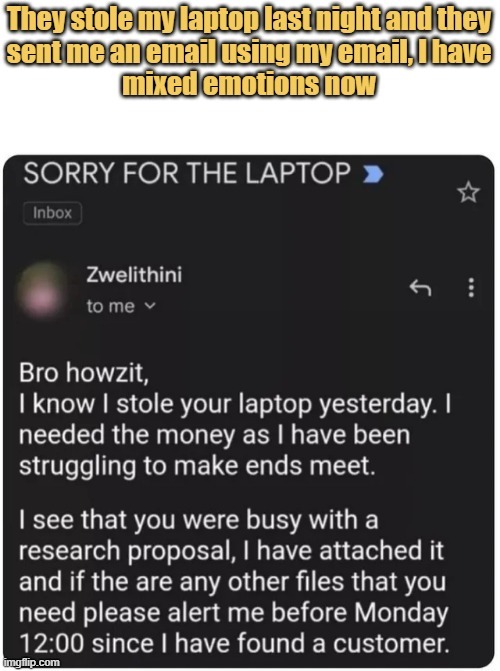This screenshot has height=671, width=500.
Task: Click sender name Zwelithini
Action: click(134, 274)
